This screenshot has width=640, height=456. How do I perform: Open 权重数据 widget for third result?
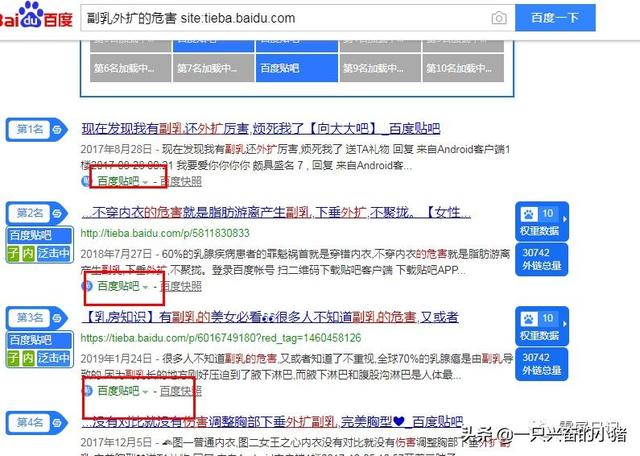tap(542, 326)
